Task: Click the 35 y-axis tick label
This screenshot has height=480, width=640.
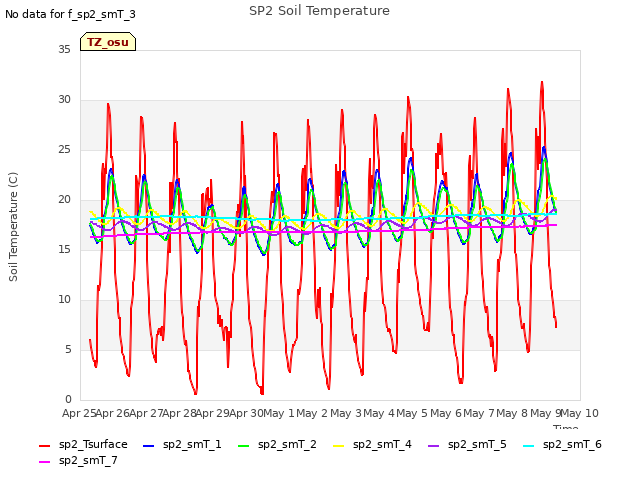Action: 64,49
